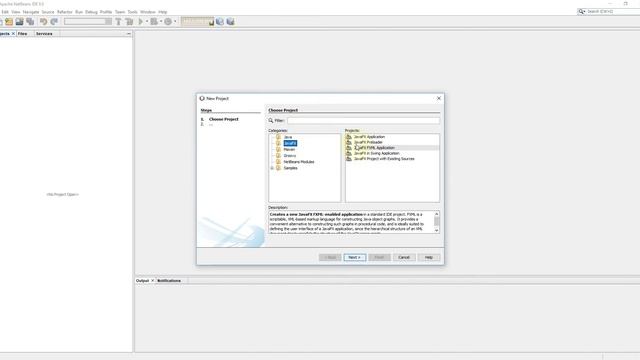
Task: Choose JavaFX in Swing Application
Action: [376, 153]
